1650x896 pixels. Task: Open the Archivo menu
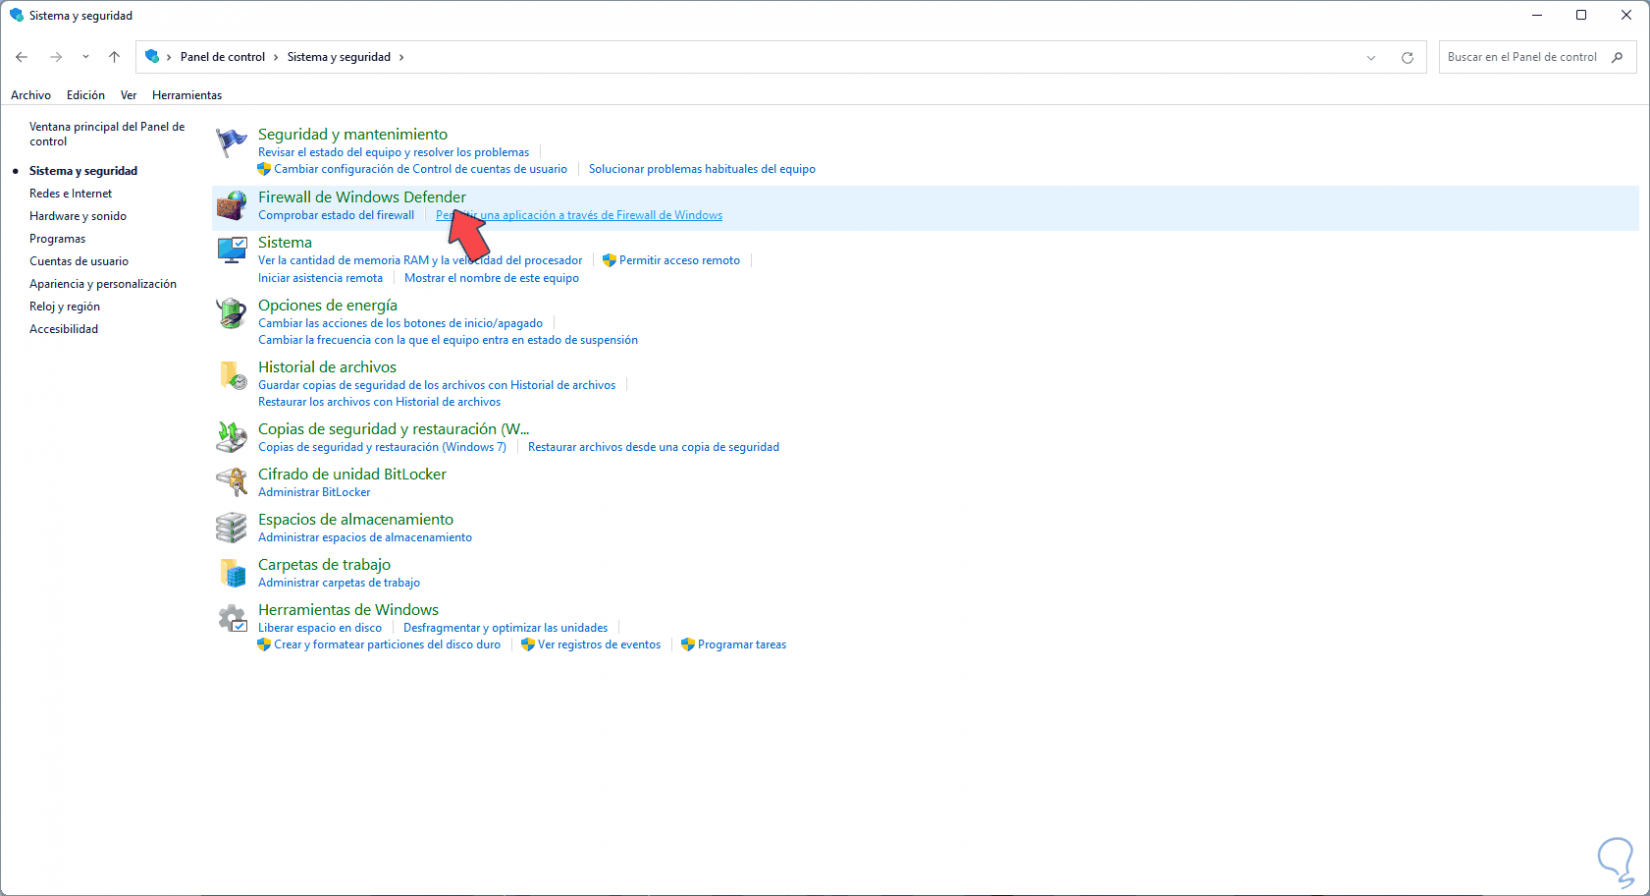tap(31, 95)
